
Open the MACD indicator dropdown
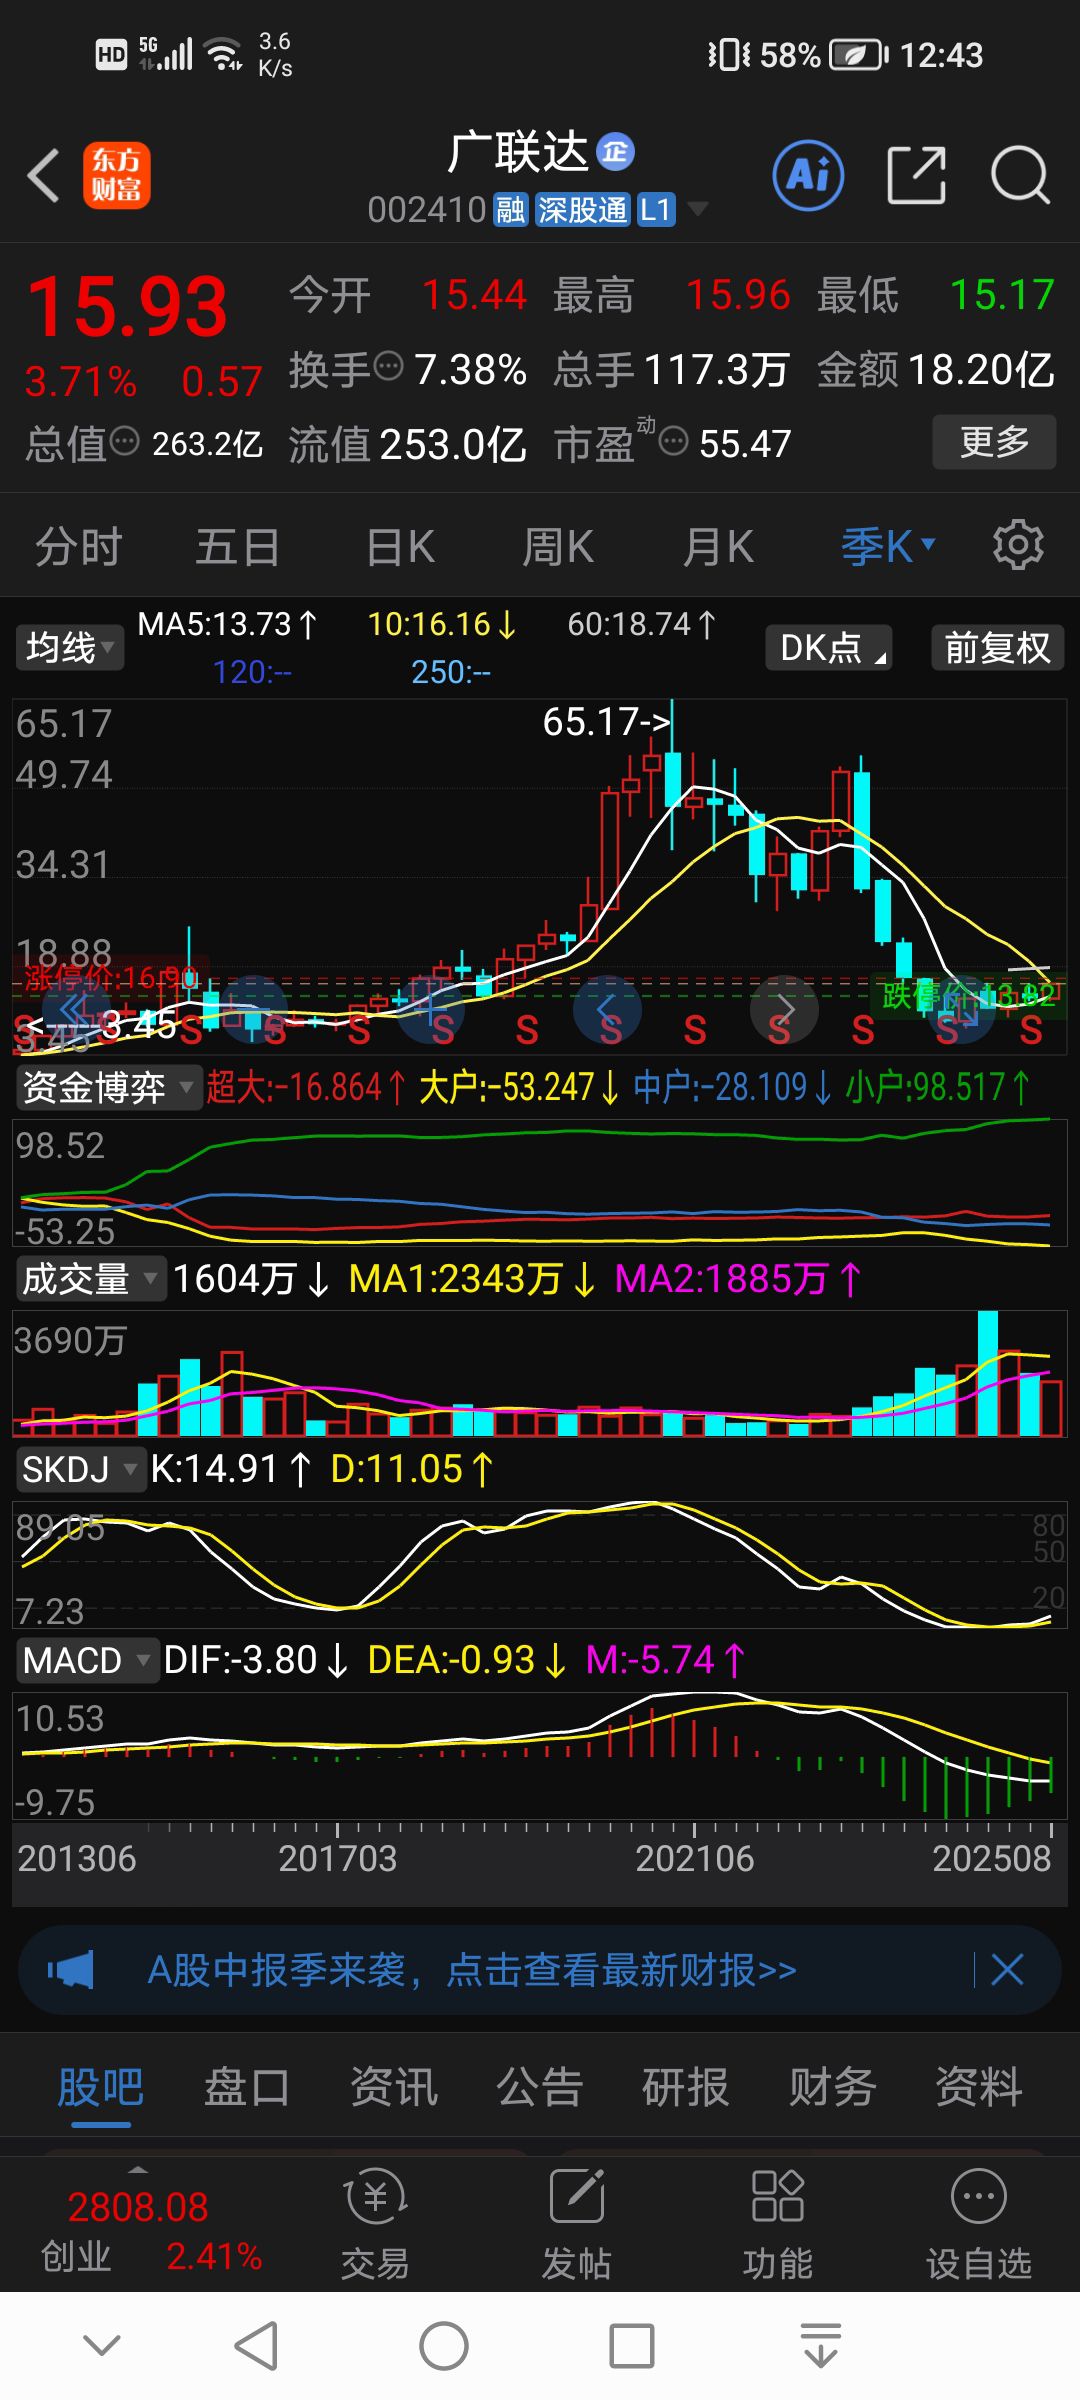pos(87,1660)
